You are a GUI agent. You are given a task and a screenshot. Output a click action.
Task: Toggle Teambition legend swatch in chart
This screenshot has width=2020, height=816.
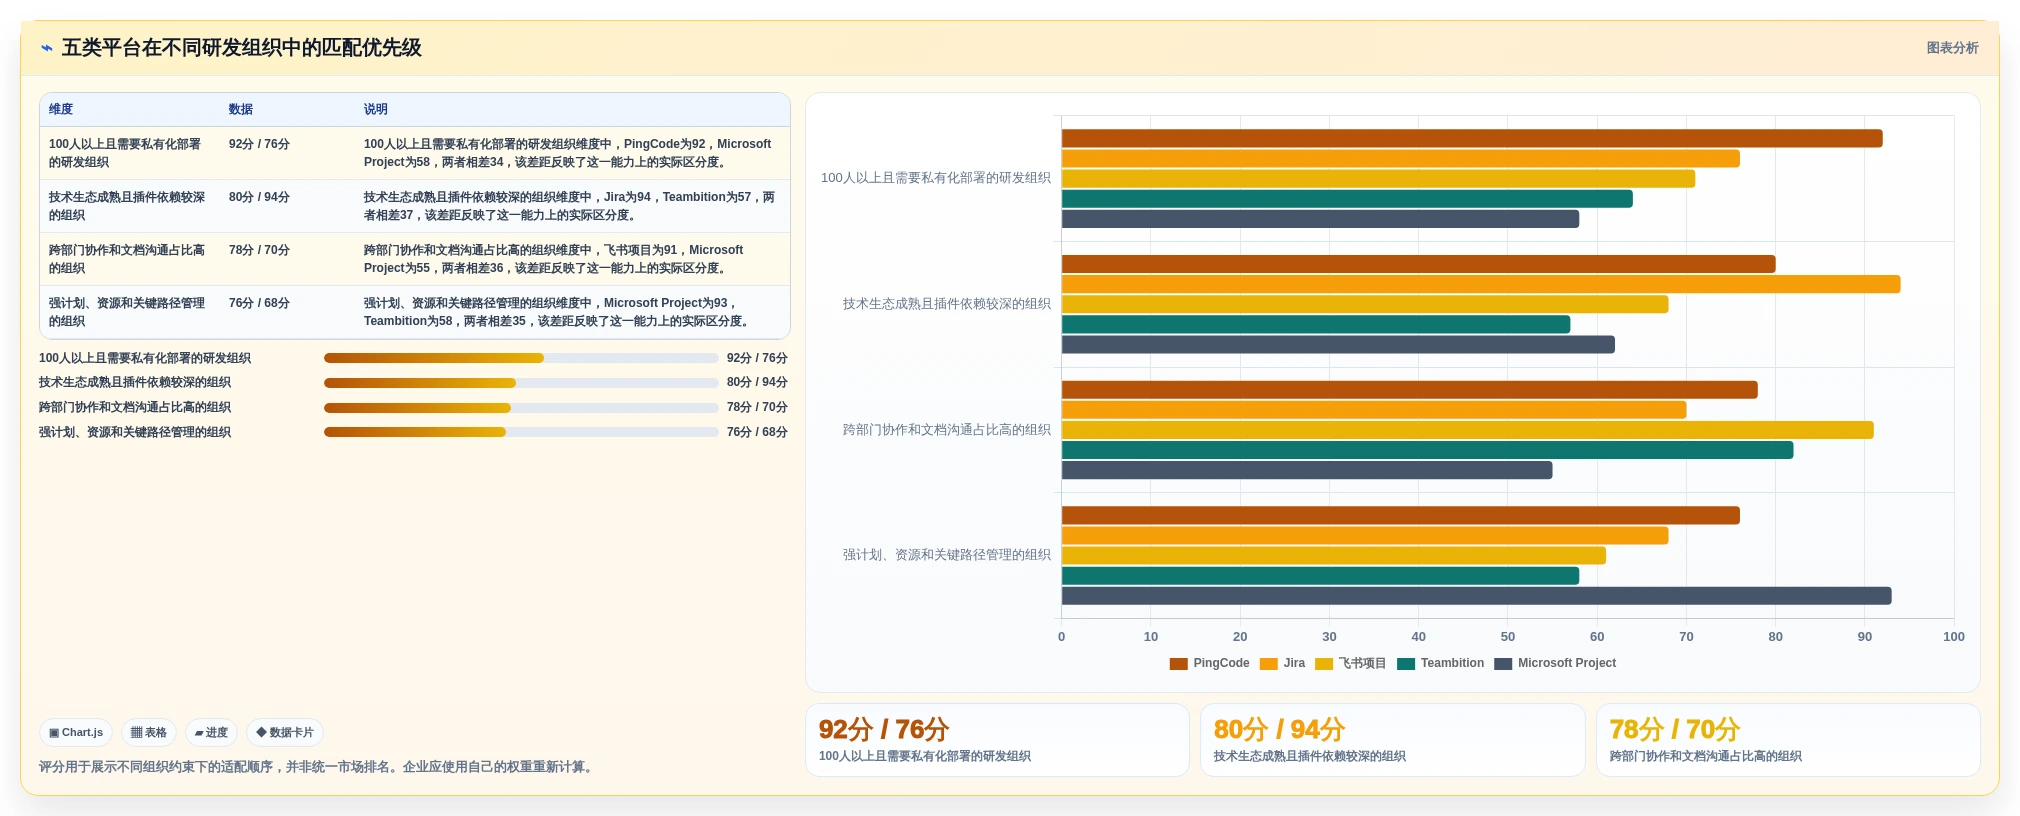point(1406,664)
